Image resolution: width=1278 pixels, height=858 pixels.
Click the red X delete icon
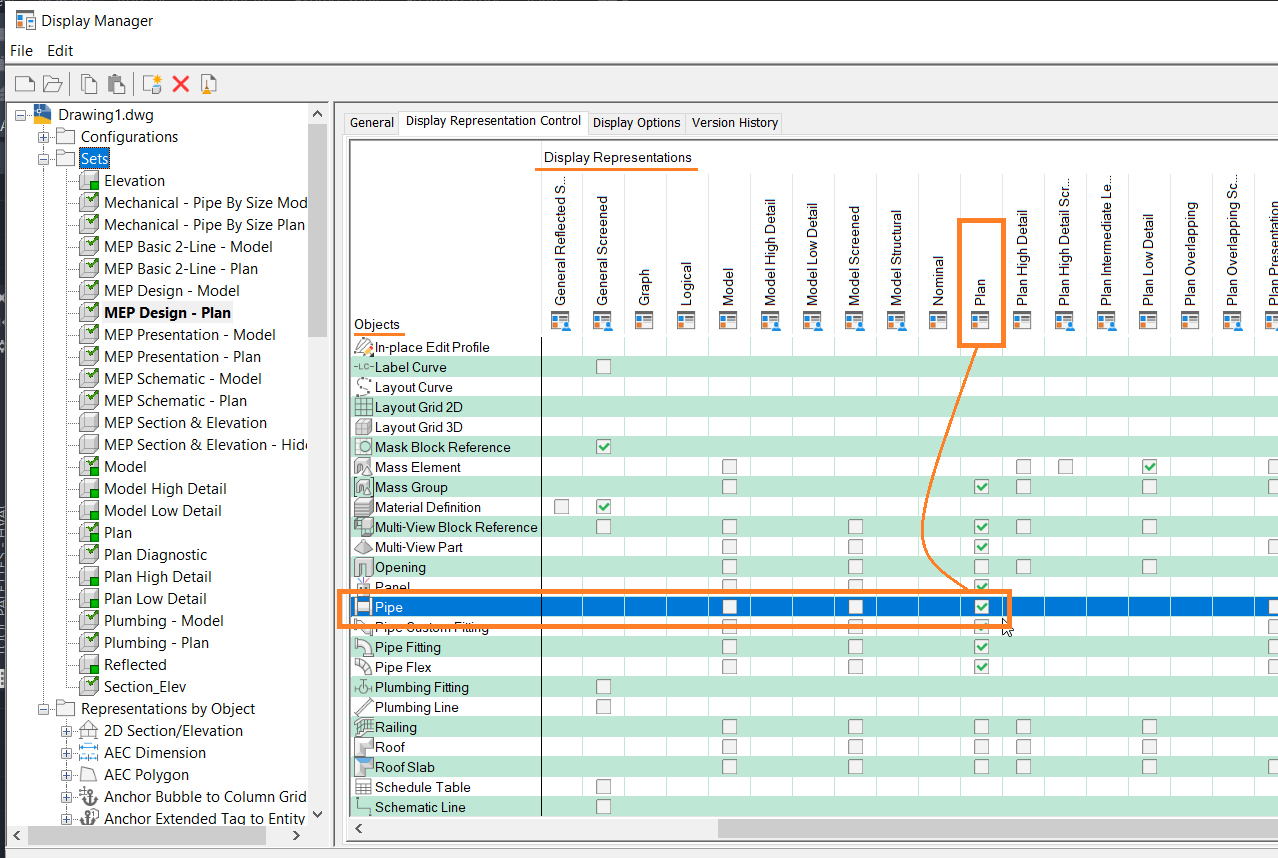pos(181,84)
